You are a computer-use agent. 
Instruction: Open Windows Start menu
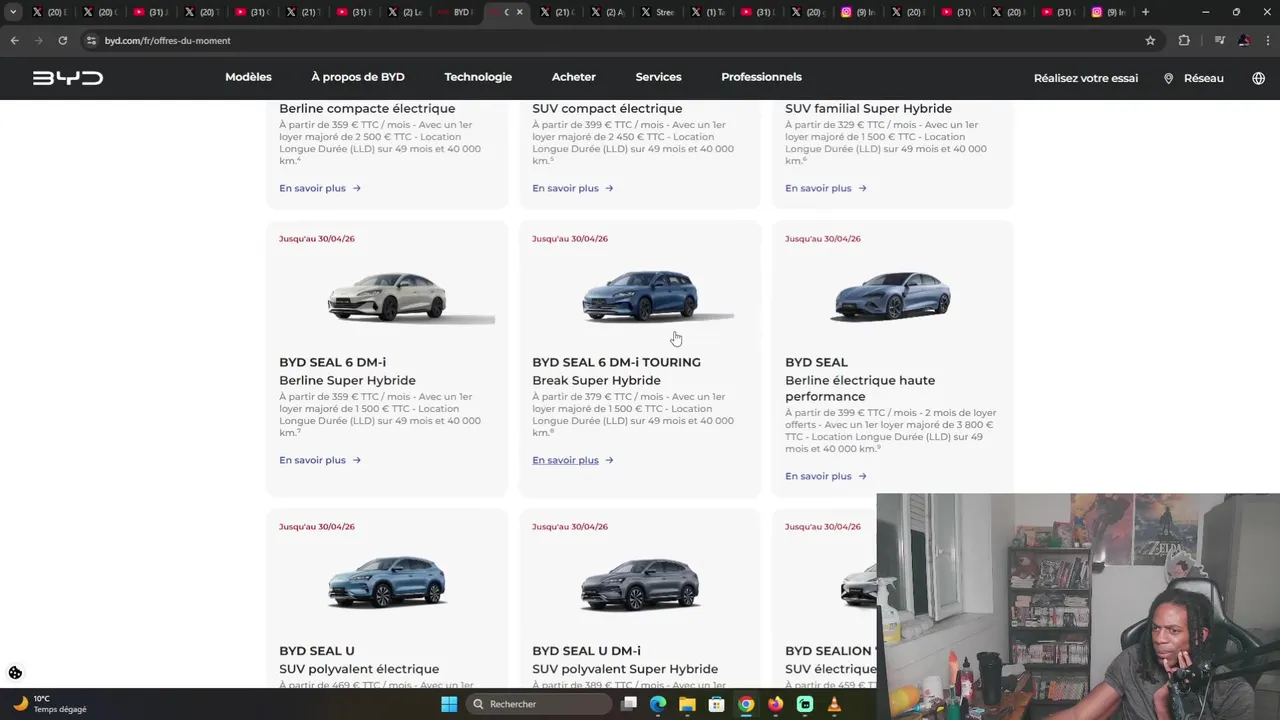tap(449, 704)
